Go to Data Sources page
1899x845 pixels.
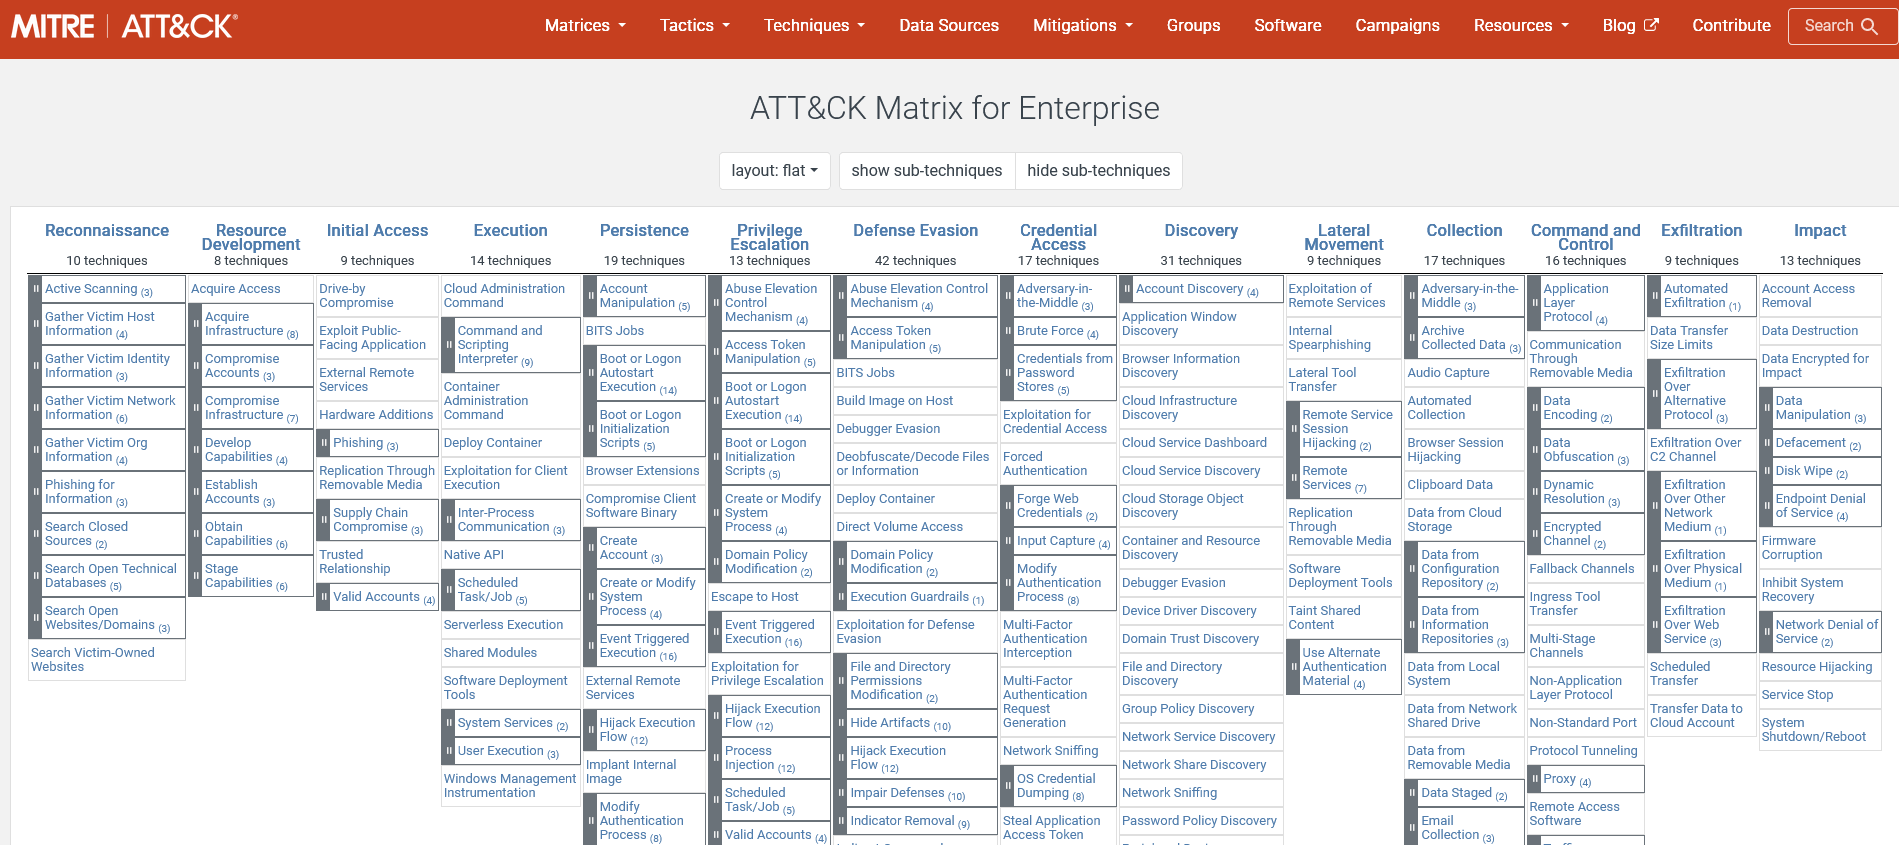tap(949, 26)
